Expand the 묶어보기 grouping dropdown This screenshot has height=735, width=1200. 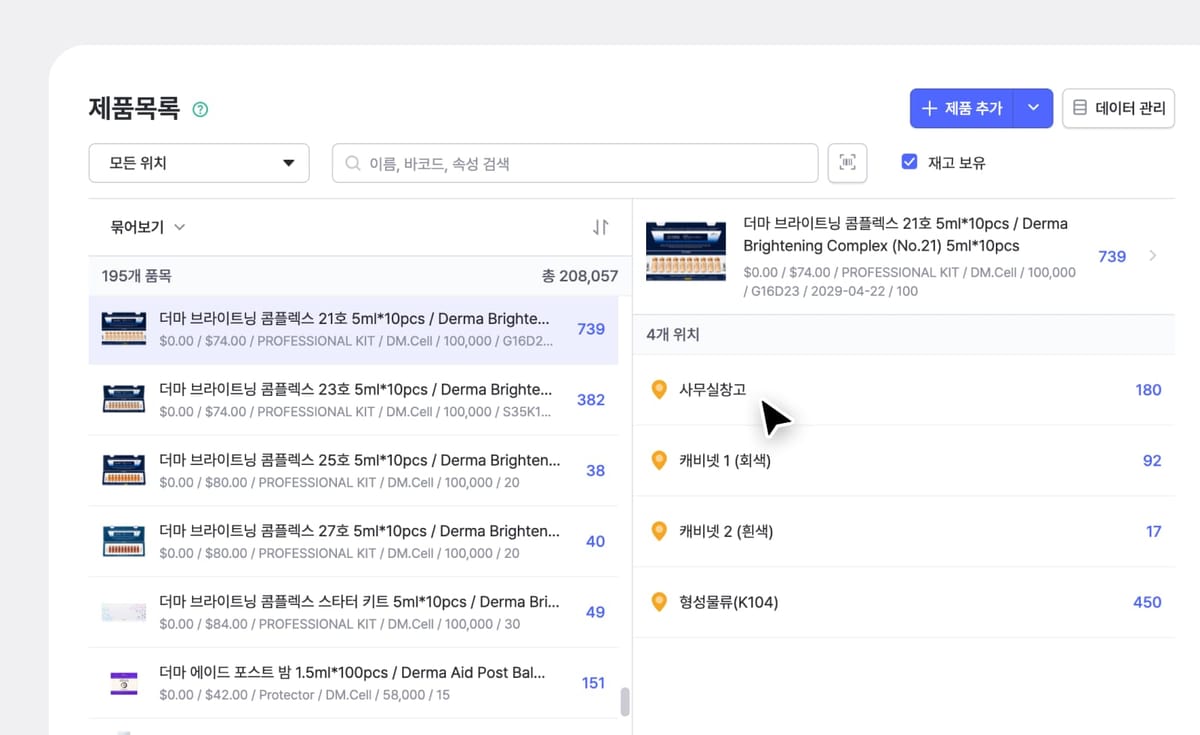pyautogui.click(x=148, y=227)
